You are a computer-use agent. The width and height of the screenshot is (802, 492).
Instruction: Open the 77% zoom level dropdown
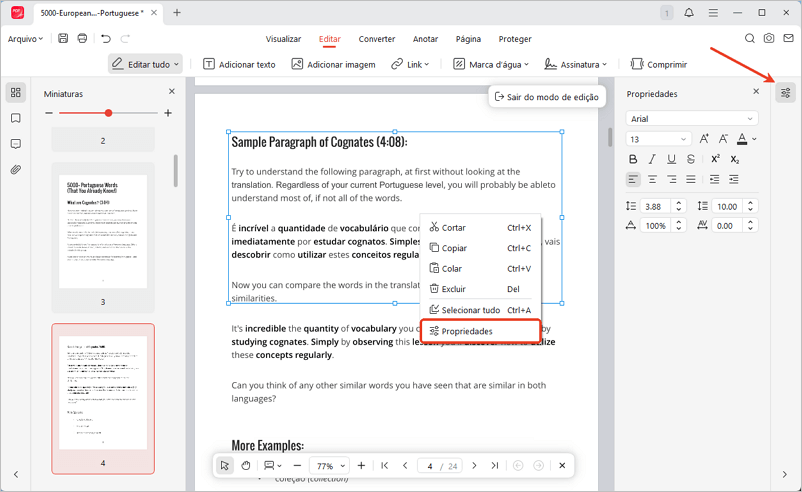tap(328, 466)
